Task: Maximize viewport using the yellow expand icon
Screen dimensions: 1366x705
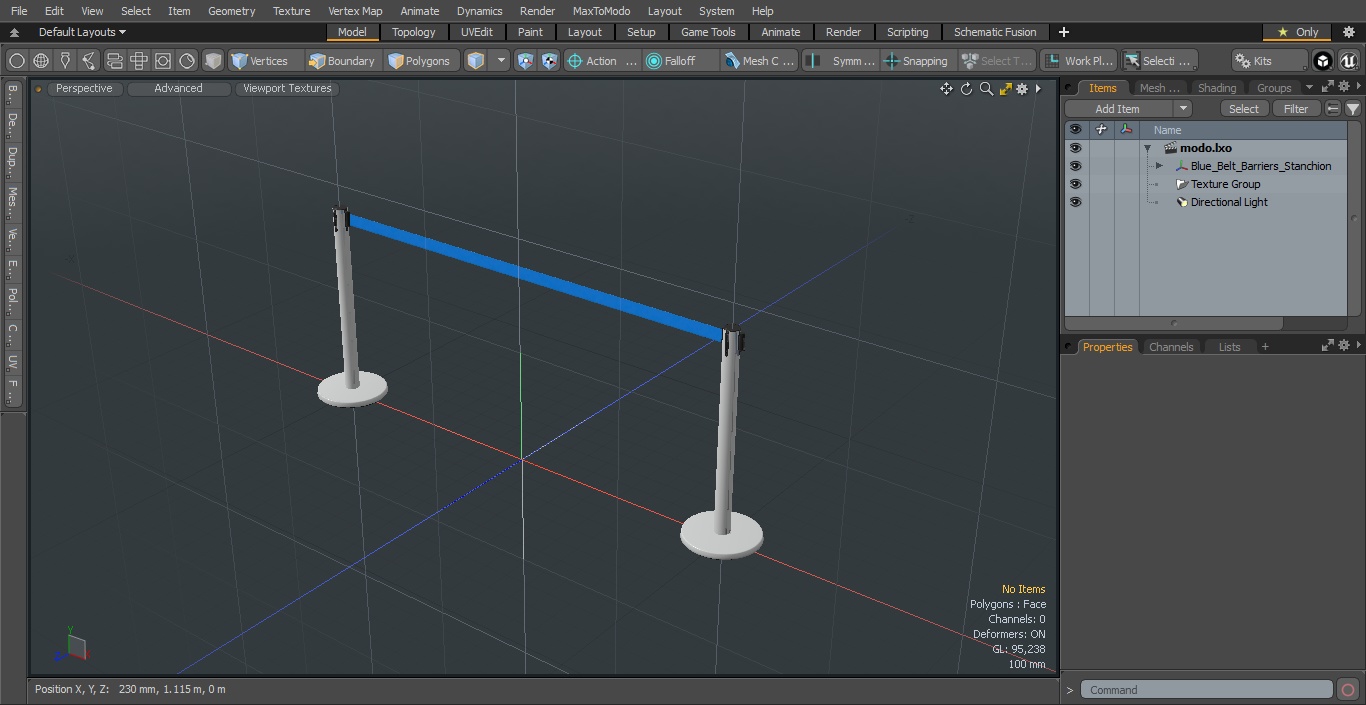Action: [1005, 89]
